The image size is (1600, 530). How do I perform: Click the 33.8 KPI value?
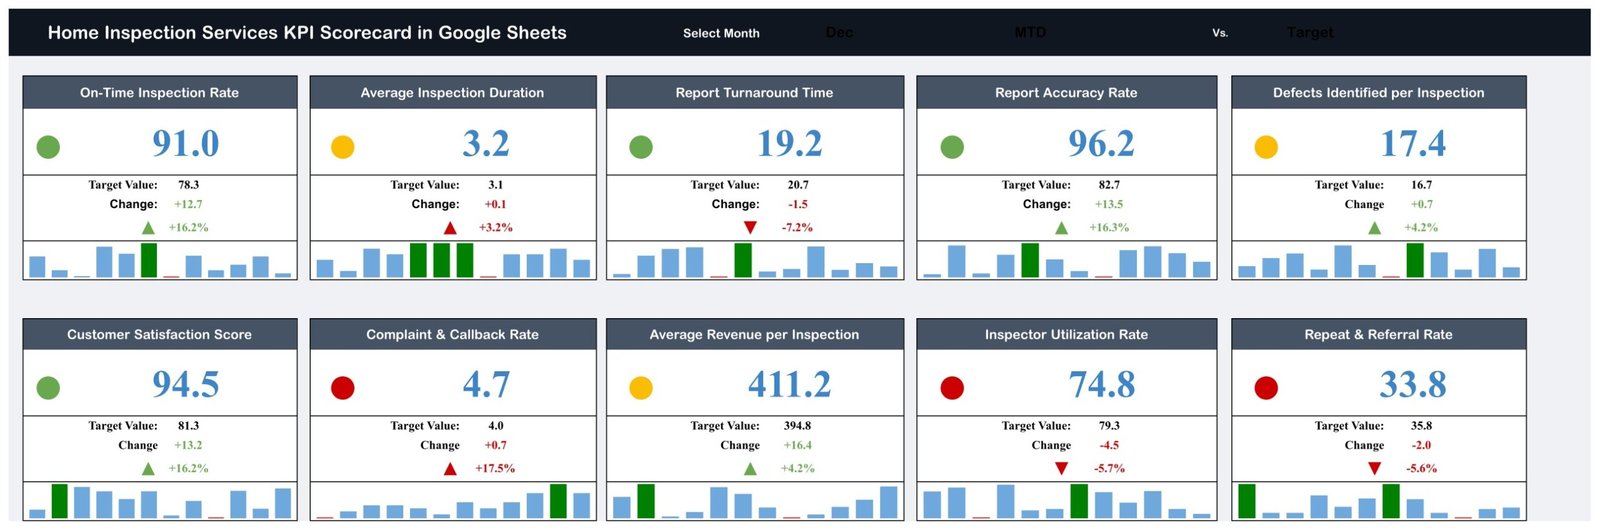(1413, 385)
